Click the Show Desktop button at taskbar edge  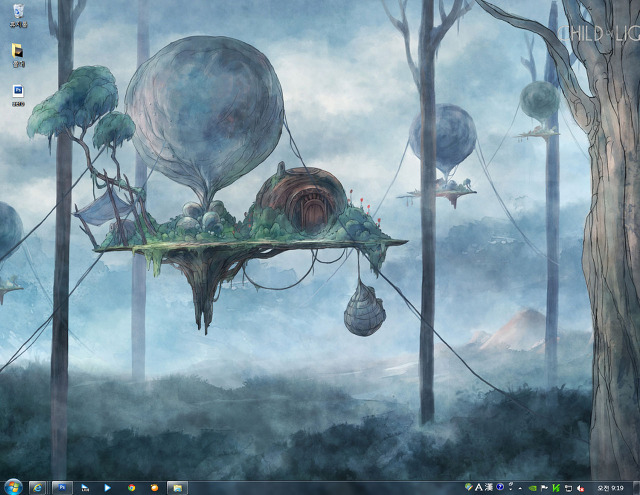pyautogui.click(x=636, y=488)
